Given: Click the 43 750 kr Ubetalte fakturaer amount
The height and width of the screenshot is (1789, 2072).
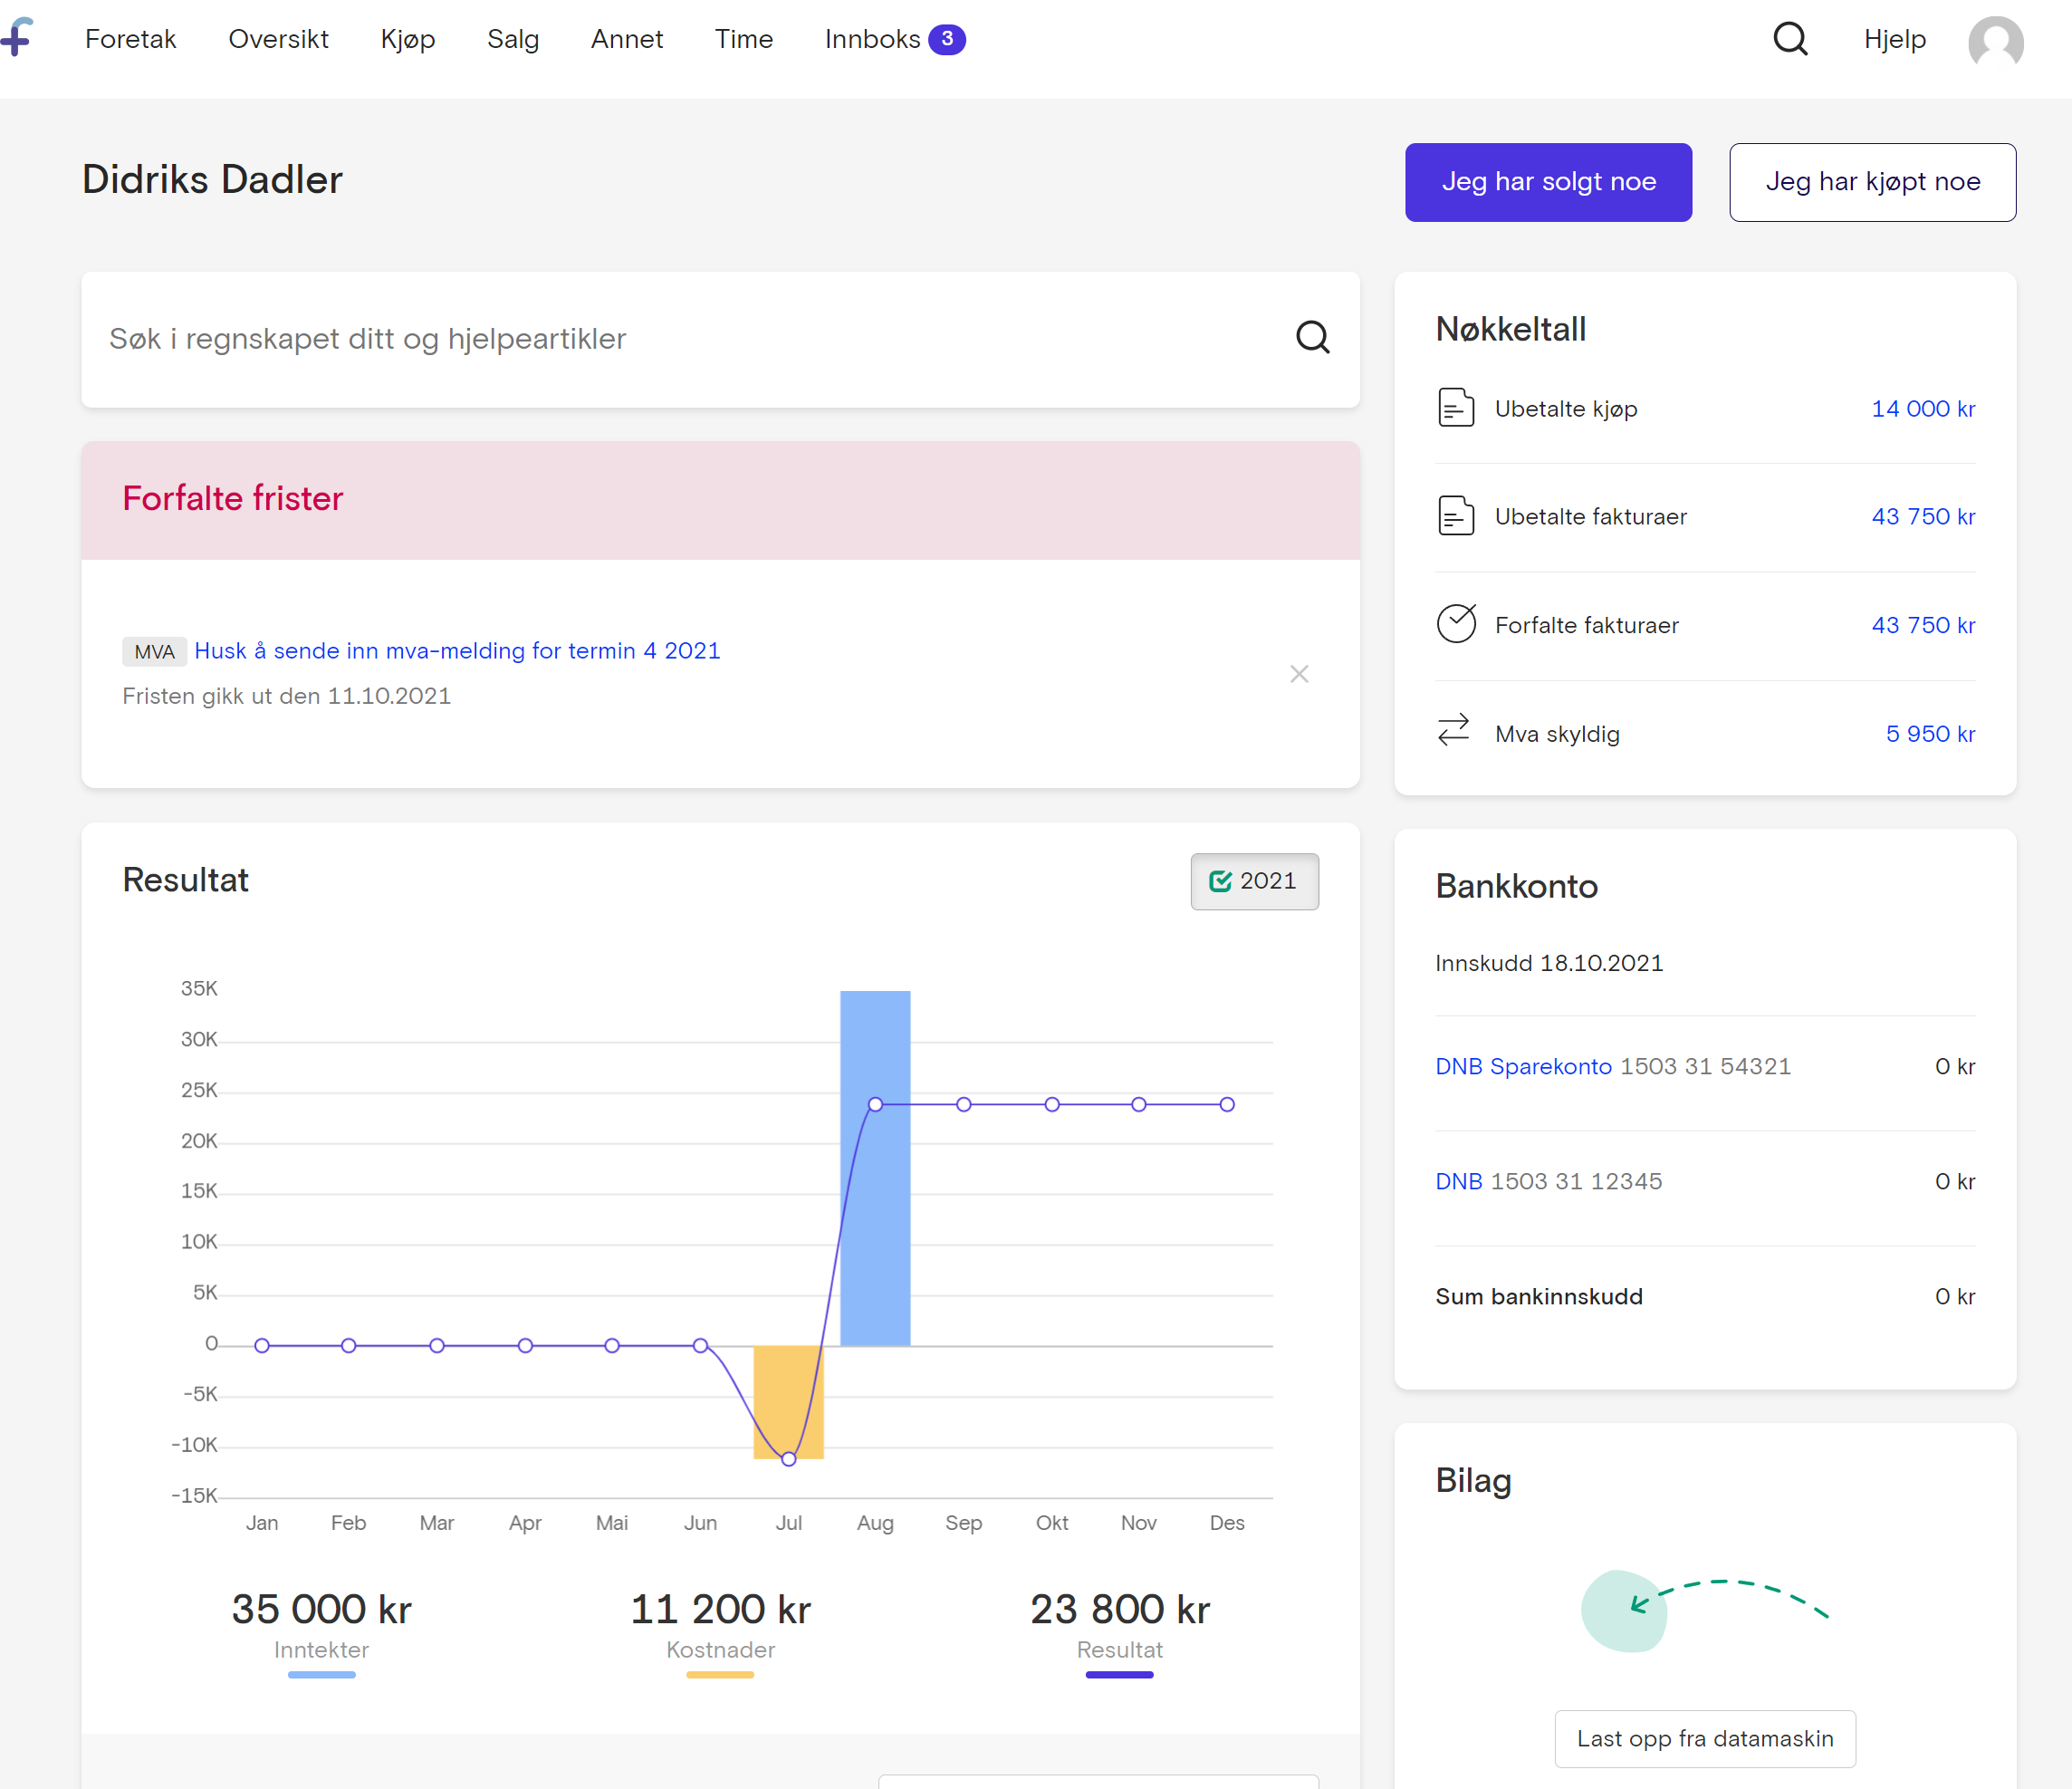Looking at the screenshot, I should tap(1923, 516).
